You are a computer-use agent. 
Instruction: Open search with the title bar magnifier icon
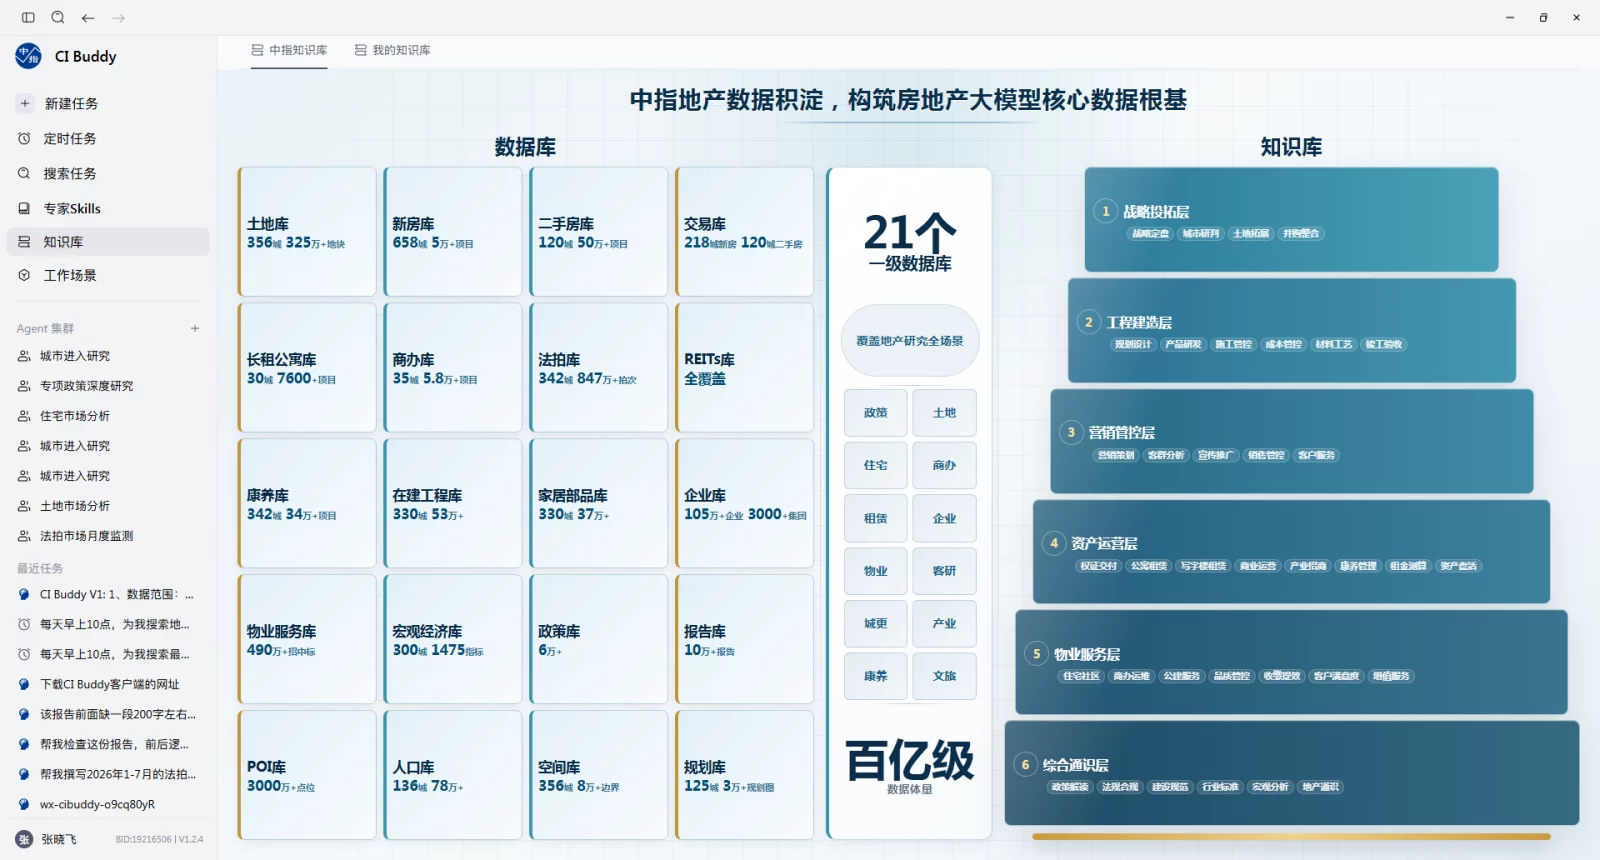(x=58, y=18)
